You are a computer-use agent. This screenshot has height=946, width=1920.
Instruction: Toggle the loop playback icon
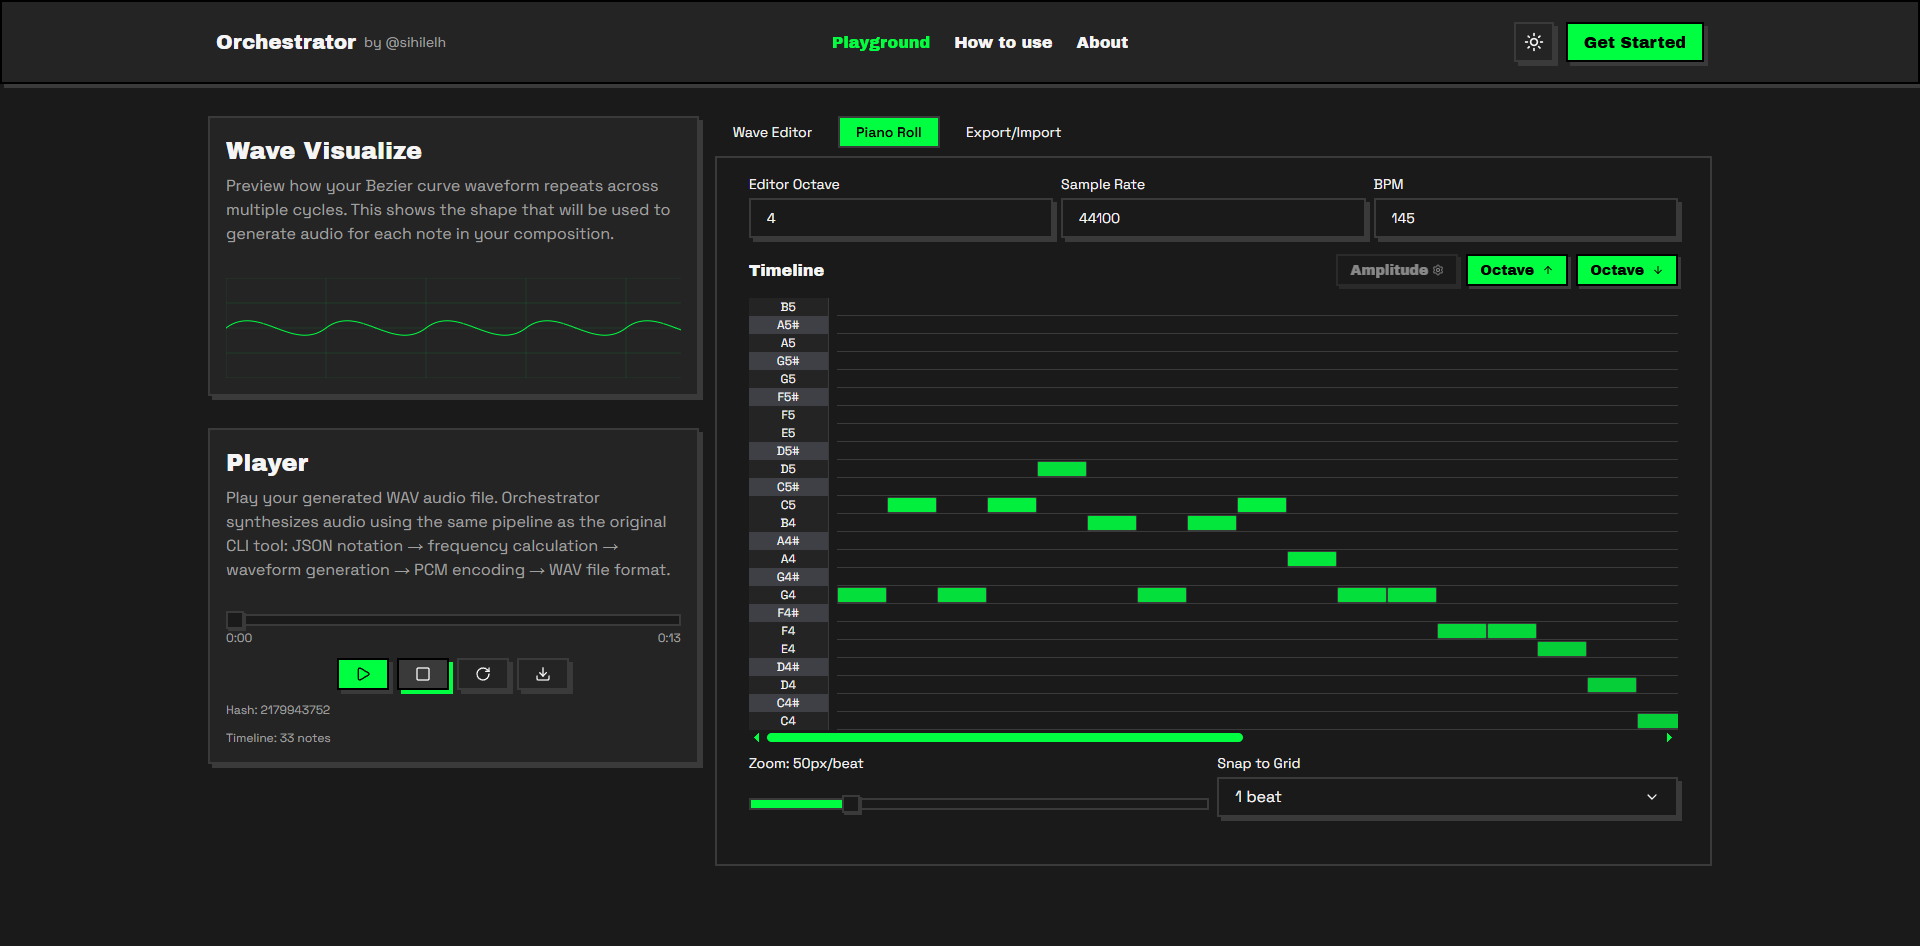coord(484,674)
